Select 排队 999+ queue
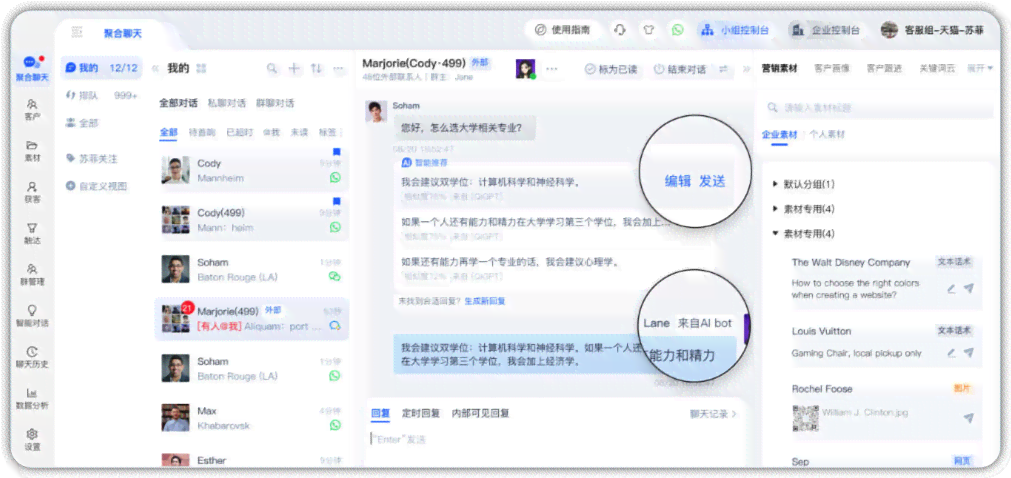Screen dimensions: 1011x478 click(102, 95)
